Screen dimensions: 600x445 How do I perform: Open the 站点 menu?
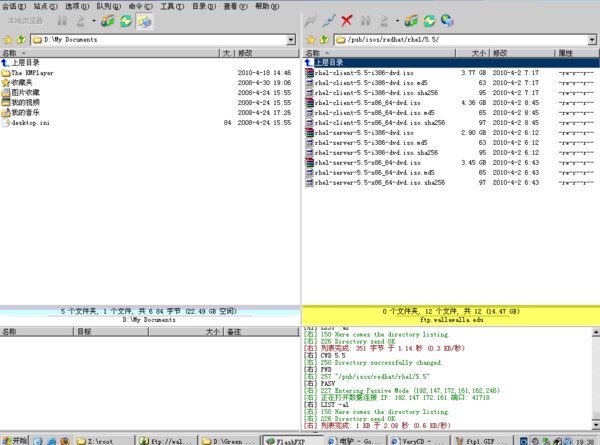[x=41, y=6]
